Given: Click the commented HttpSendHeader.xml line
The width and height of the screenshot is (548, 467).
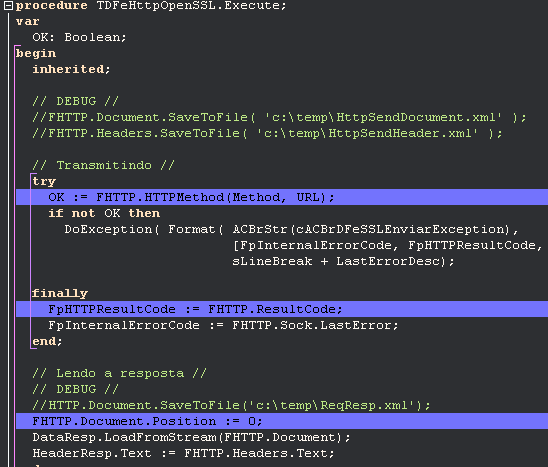Looking at the screenshot, I should tap(267, 133).
